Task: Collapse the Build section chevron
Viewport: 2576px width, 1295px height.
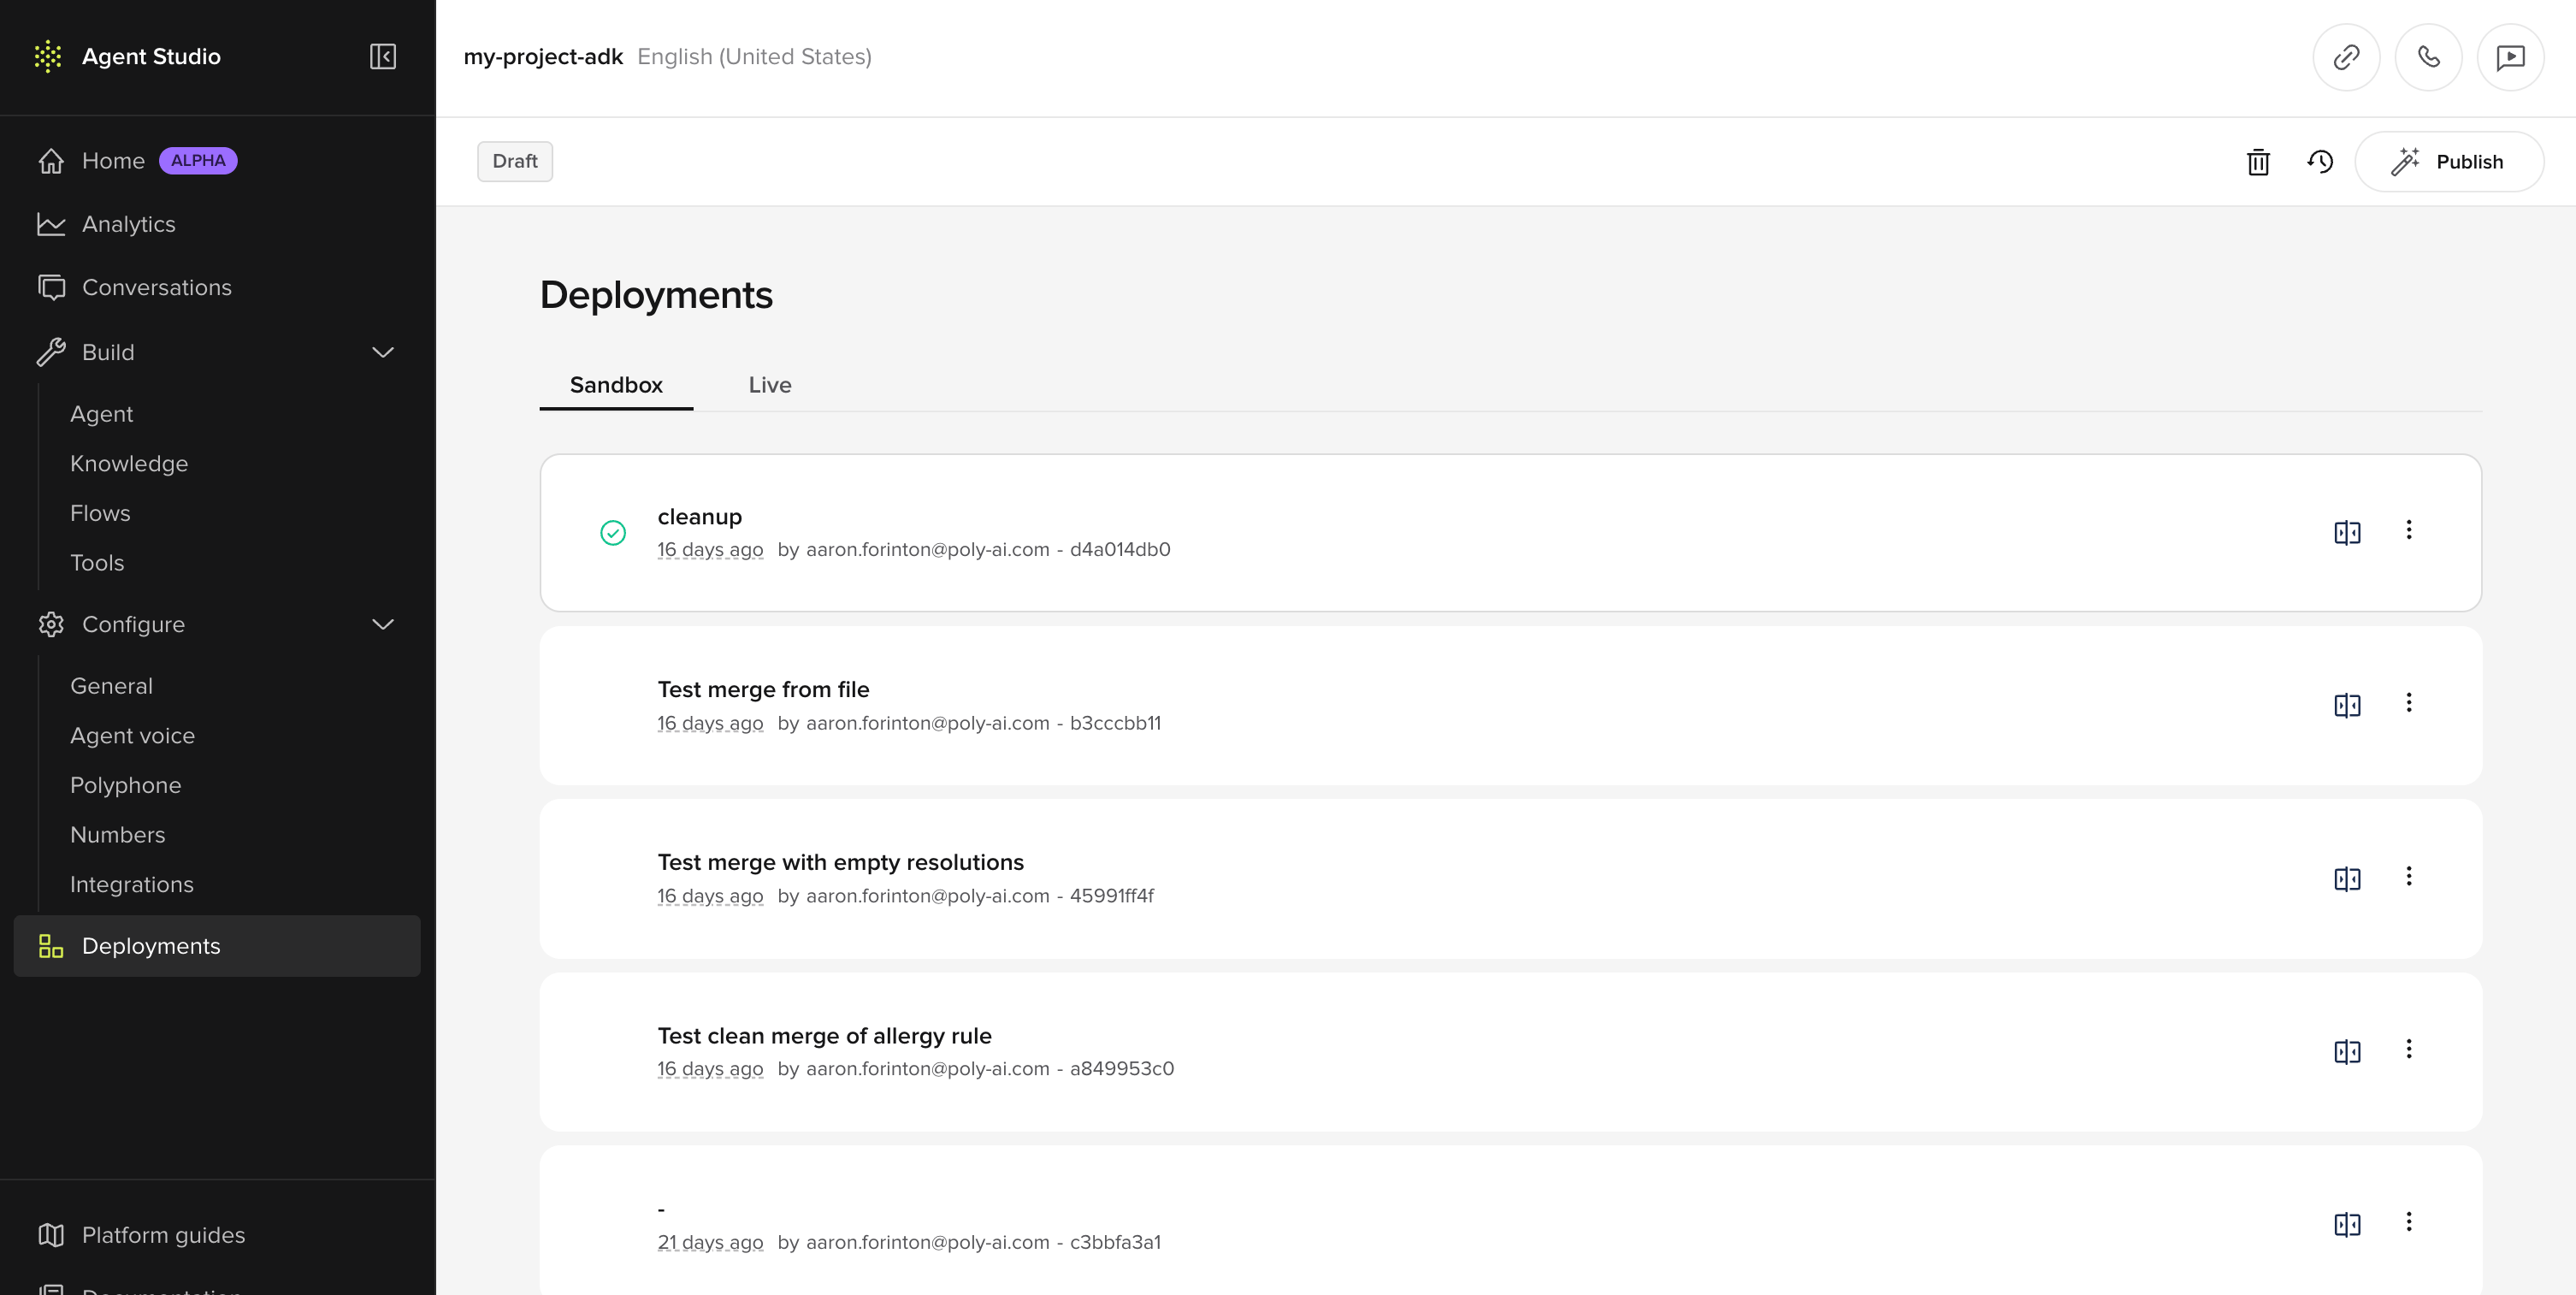Action: [x=383, y=352]
